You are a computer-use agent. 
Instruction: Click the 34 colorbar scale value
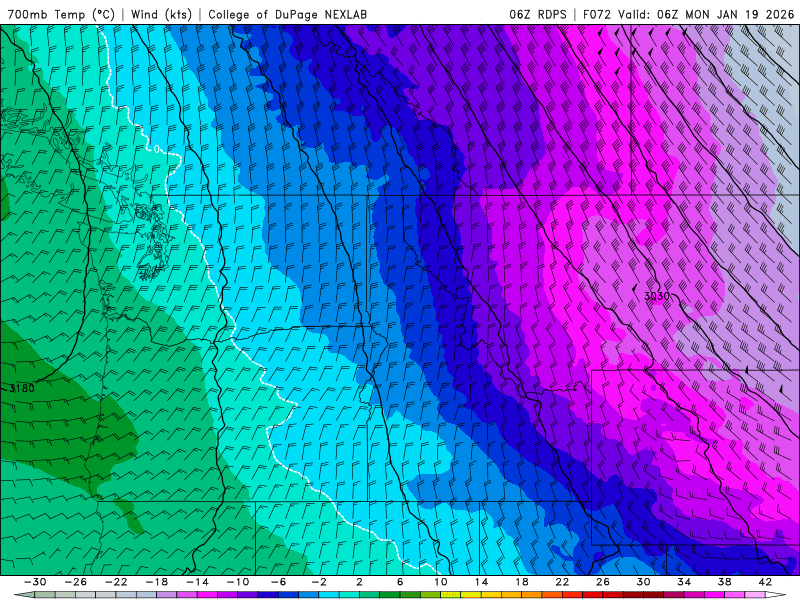pos(684,582)
